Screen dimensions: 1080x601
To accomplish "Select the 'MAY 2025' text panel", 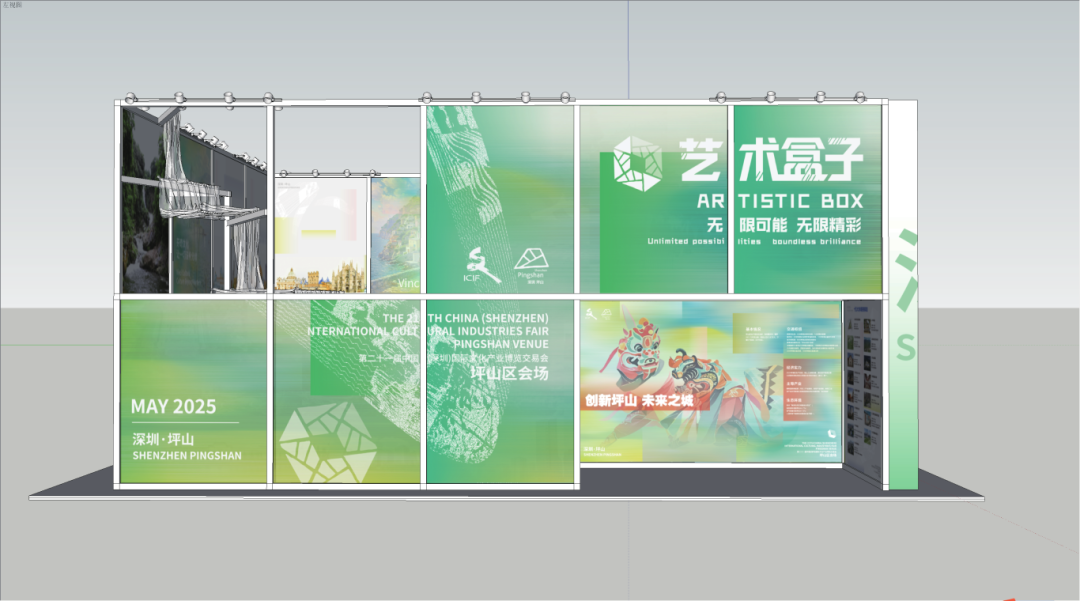I will 173,407.
